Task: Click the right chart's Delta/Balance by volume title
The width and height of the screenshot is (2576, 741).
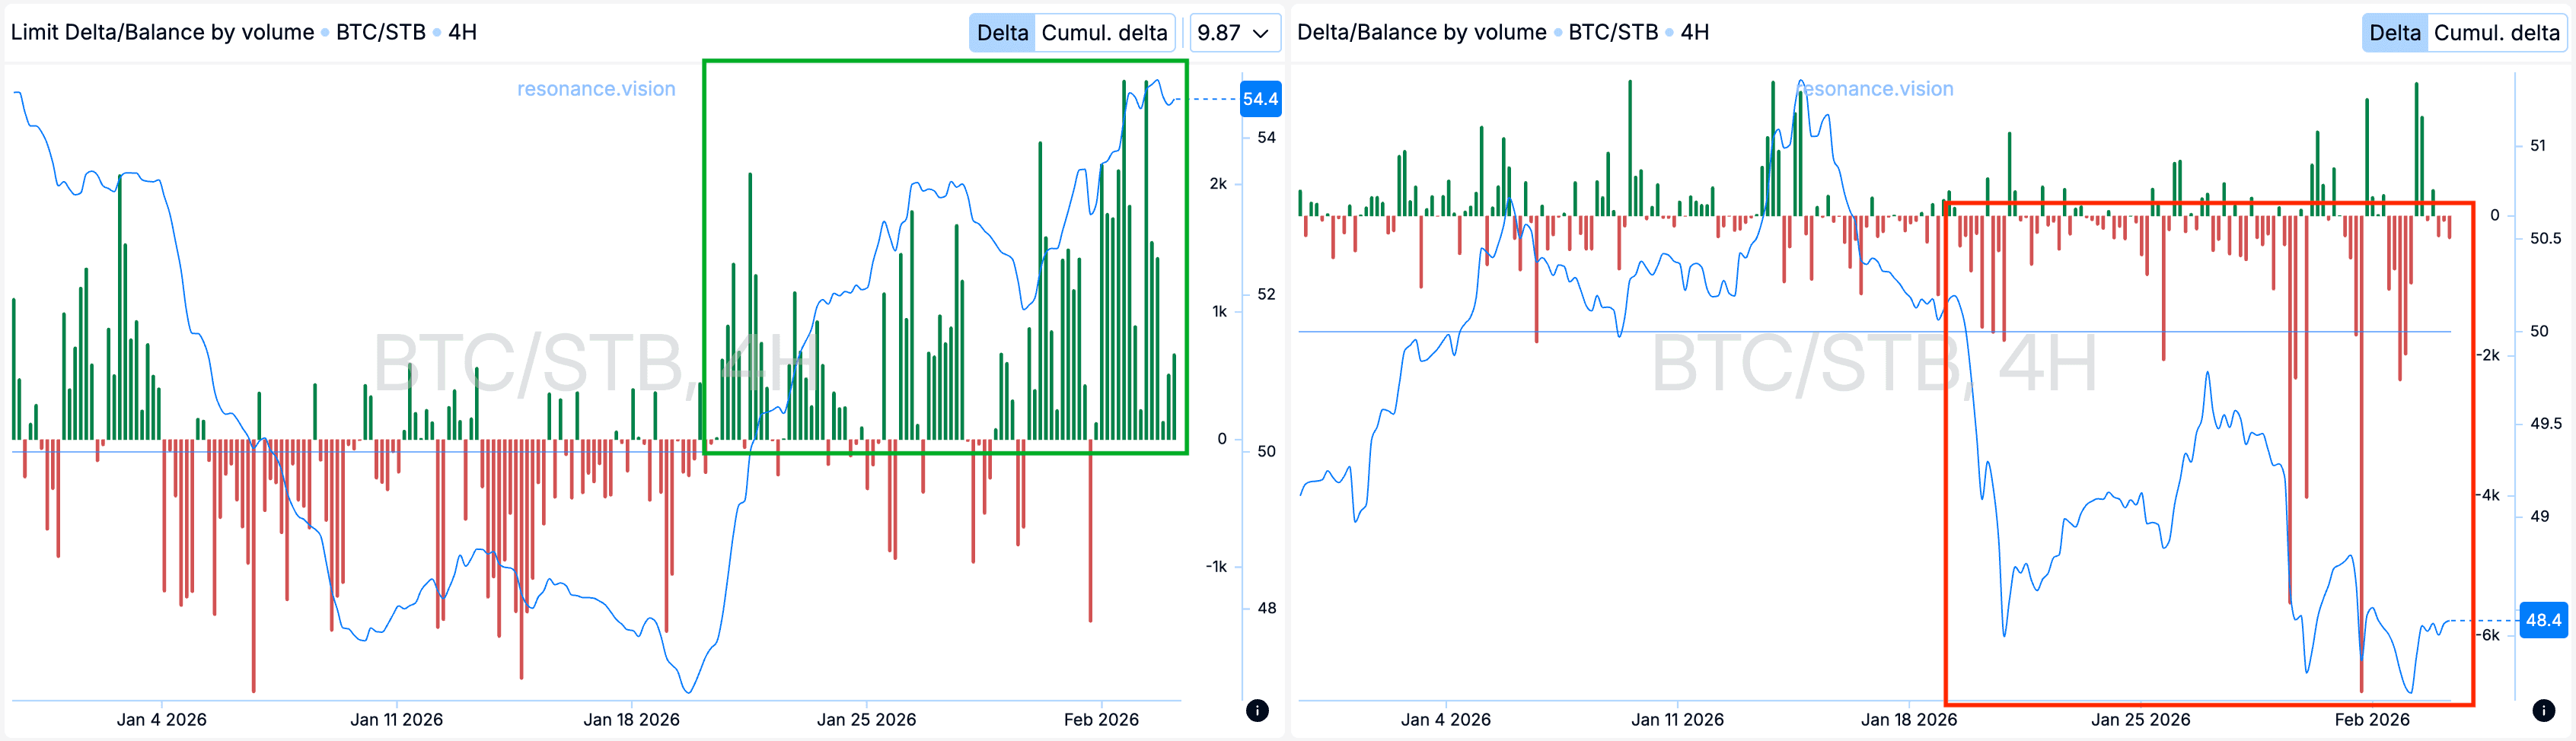Action: (1421, 32)
